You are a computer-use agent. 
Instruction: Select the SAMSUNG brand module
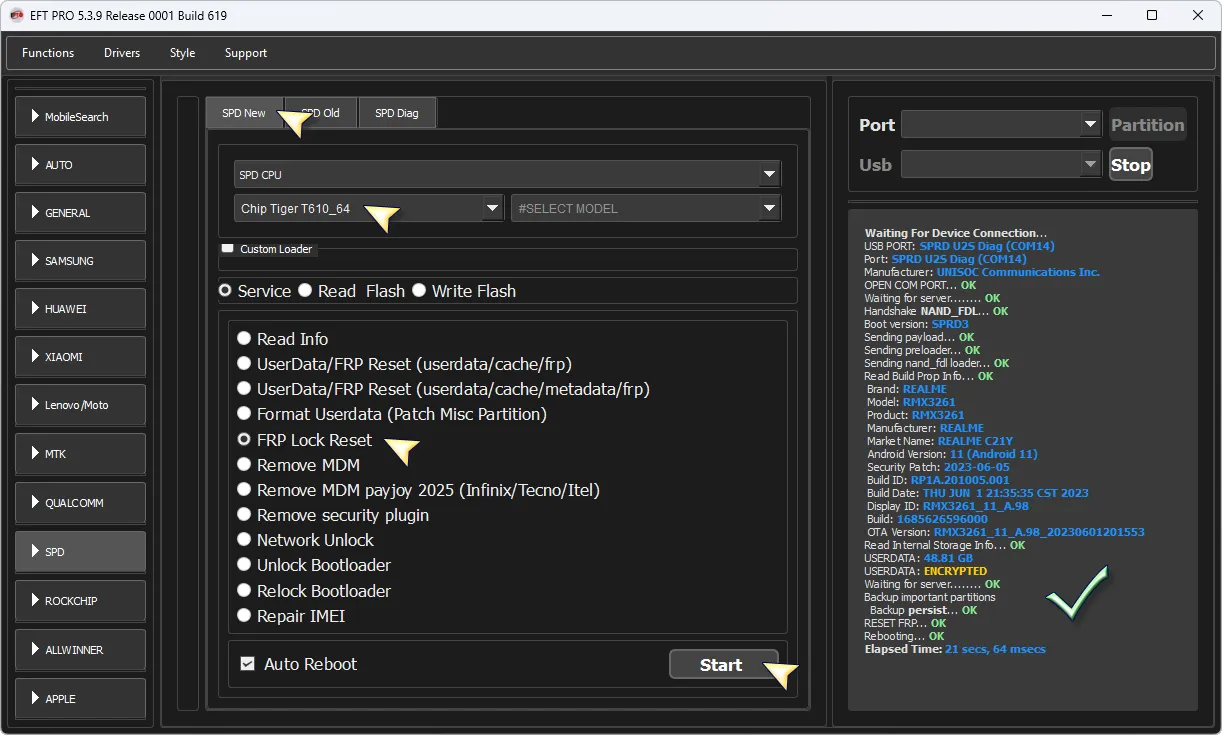click(80, 261)
